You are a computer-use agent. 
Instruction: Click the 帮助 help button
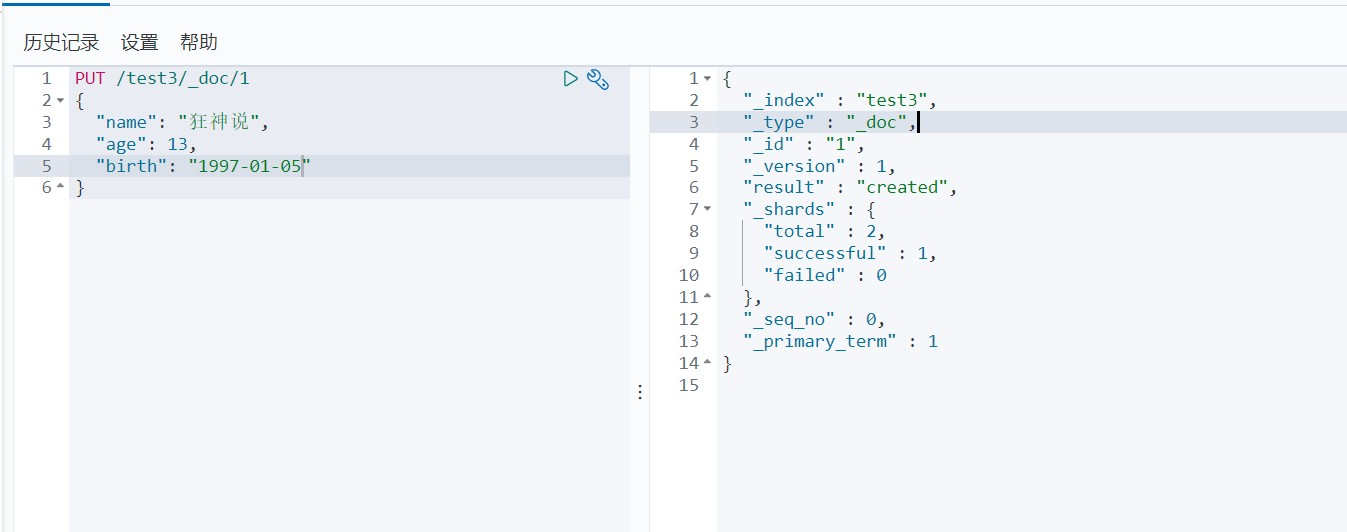199,42
